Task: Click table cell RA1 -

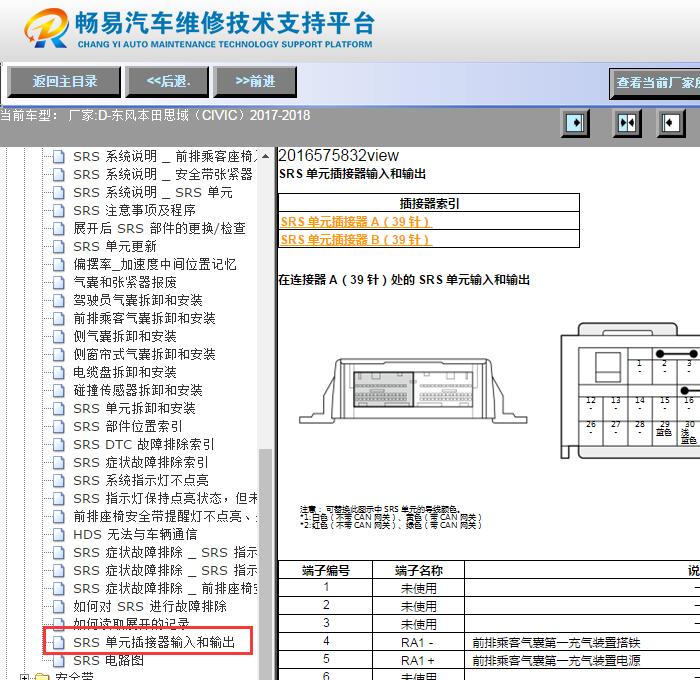Action: [418, 642]
